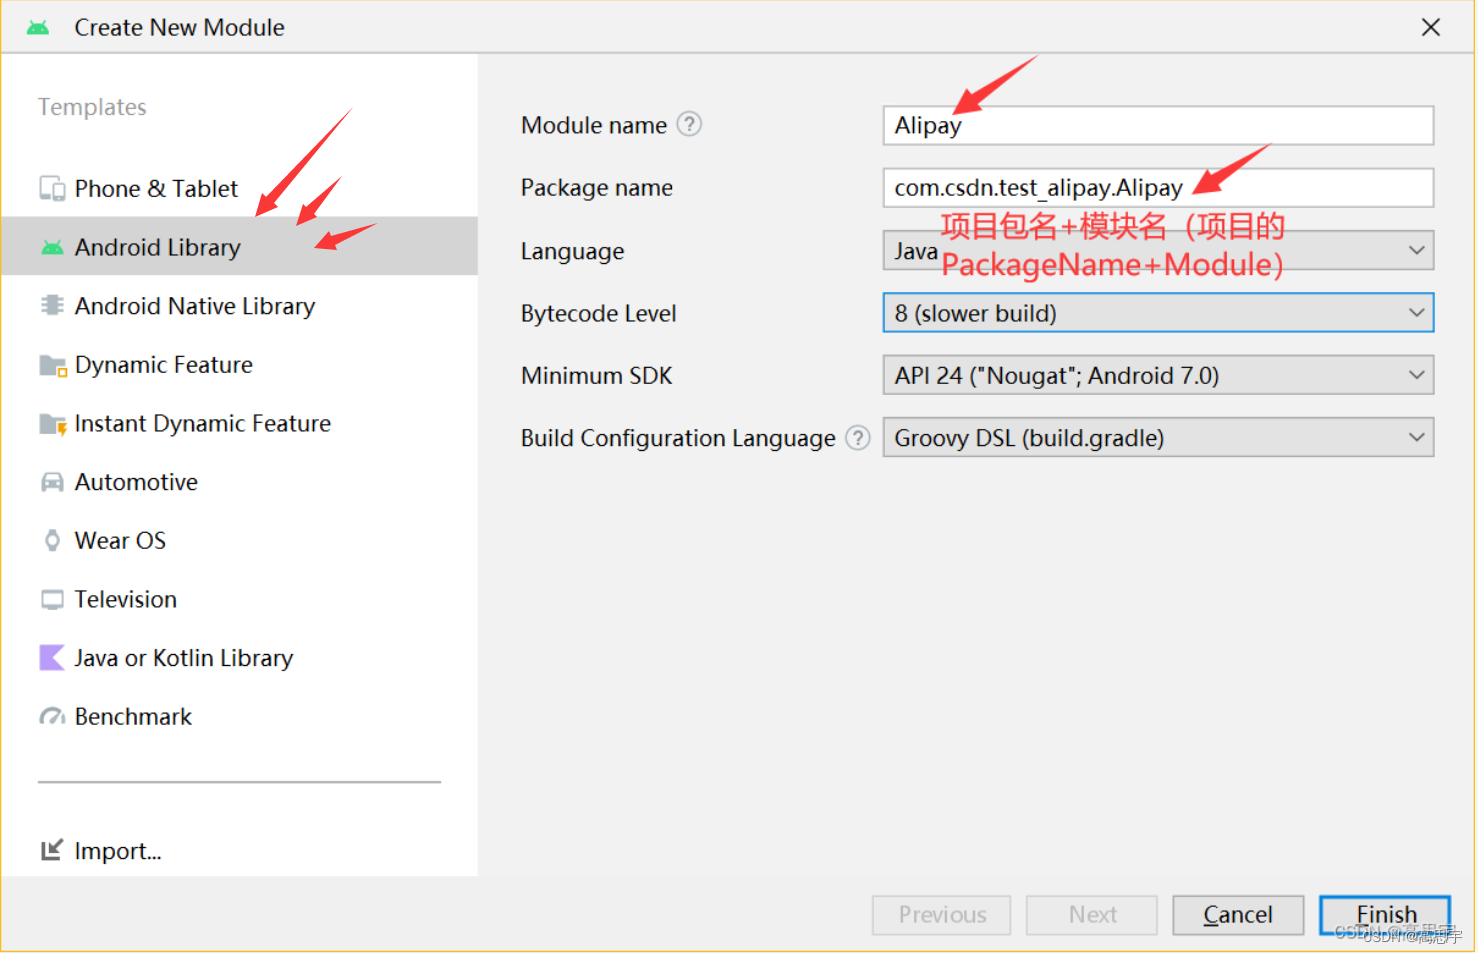Click the Cancel button
The image size is (1478, 953).
coord(1238,915)
